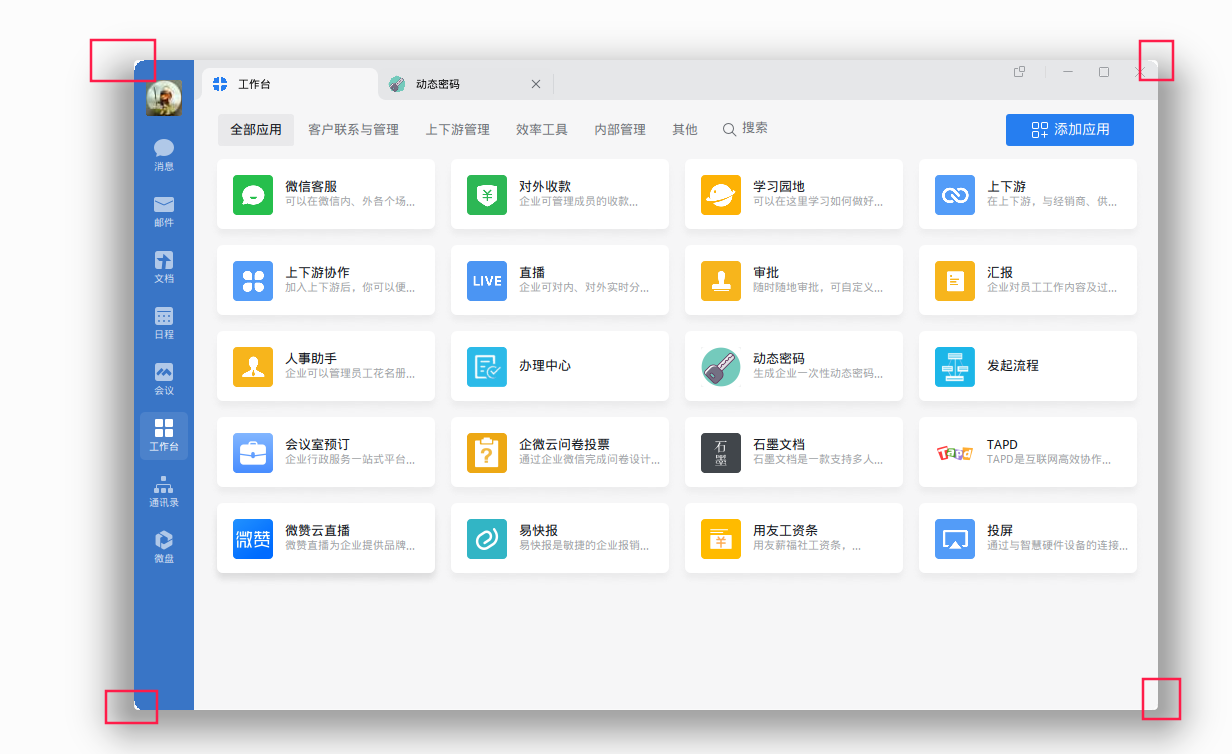
Task: Select the 客户联系与管理 category tab
Action: (x=354, y=130)
